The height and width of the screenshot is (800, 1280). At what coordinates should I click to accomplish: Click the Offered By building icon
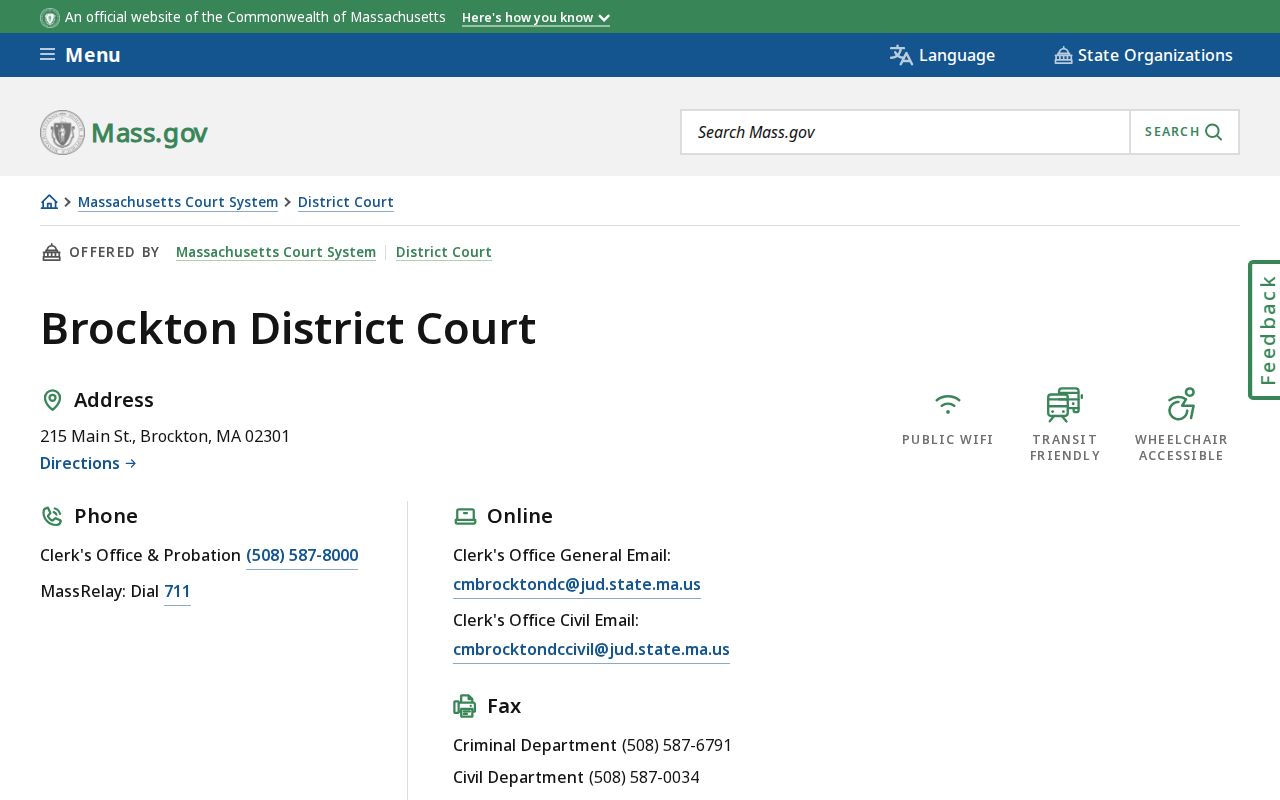51,252
